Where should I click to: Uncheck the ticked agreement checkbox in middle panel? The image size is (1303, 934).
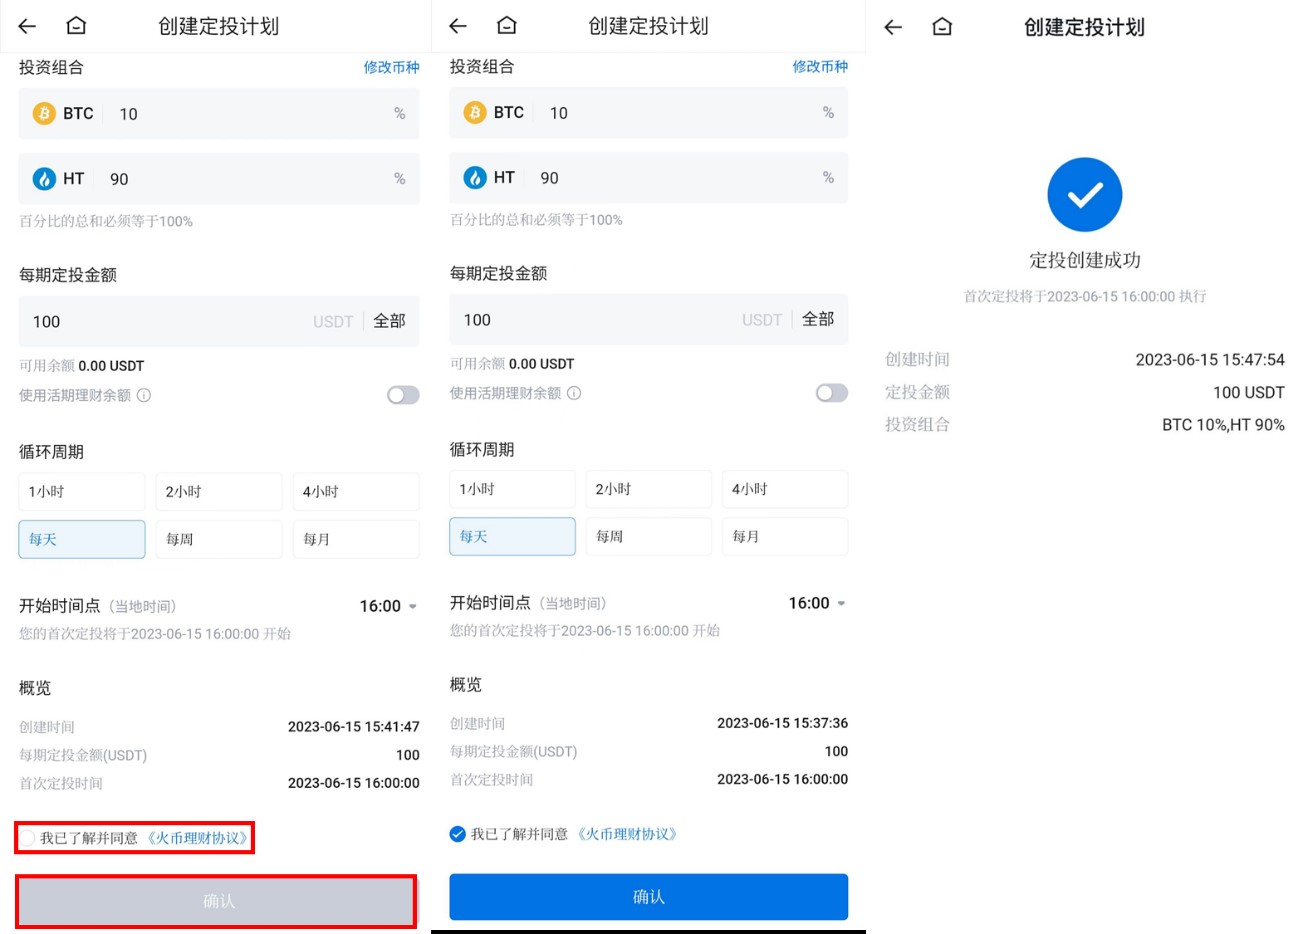click(458, 834)
